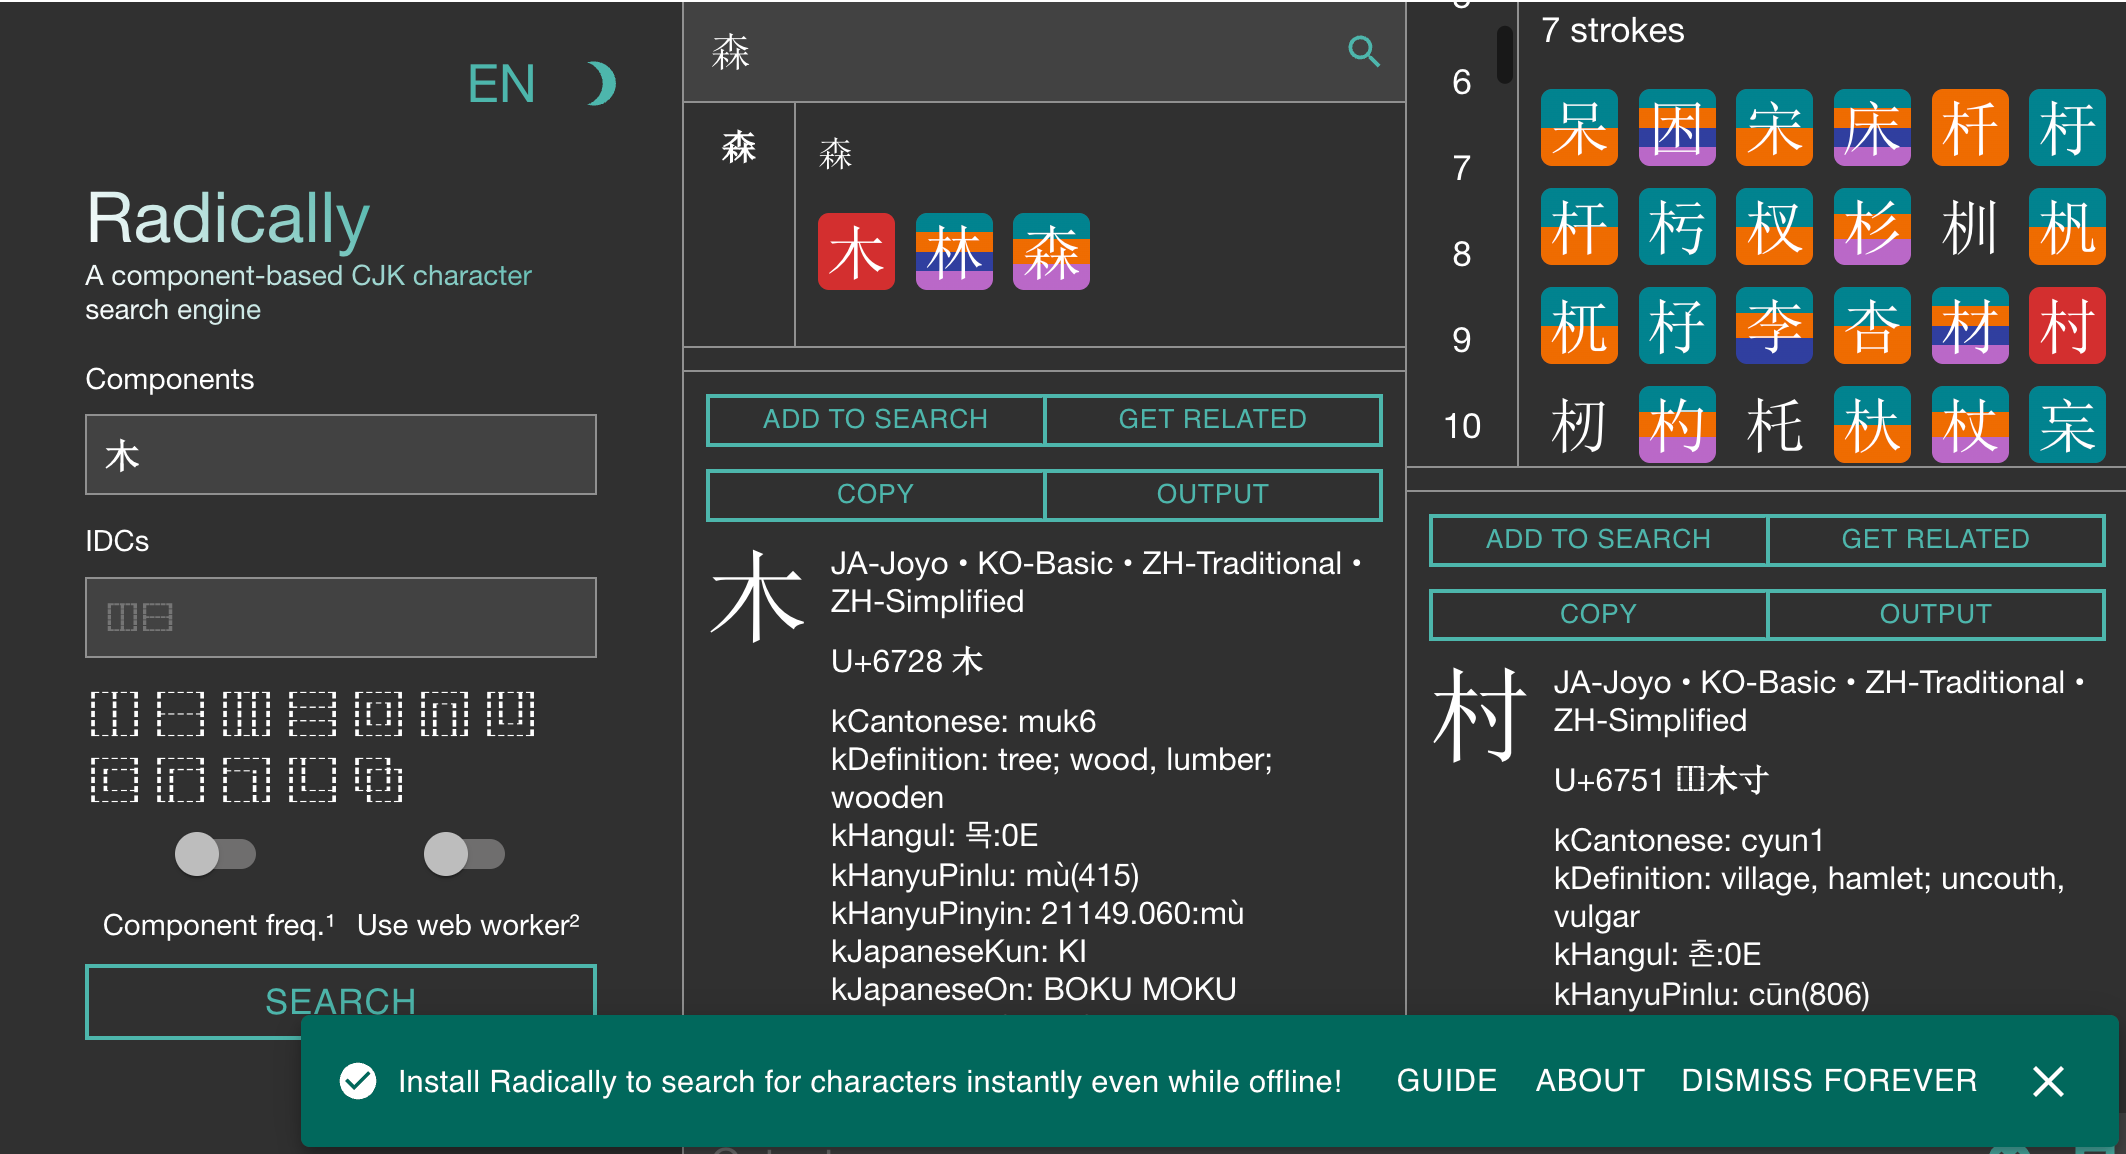
Task: Select the 森 component tile
Action: coord(1051,252)
